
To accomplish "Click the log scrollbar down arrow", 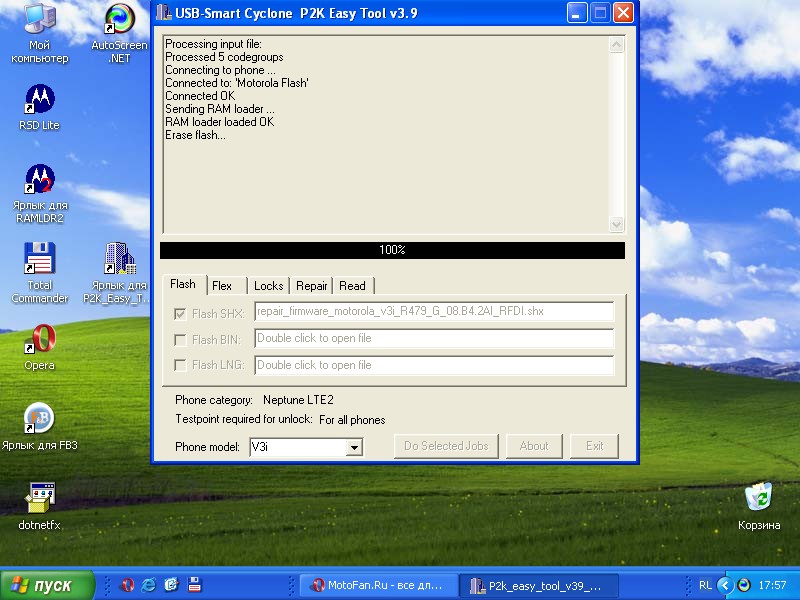I will (x=616, y=224).
